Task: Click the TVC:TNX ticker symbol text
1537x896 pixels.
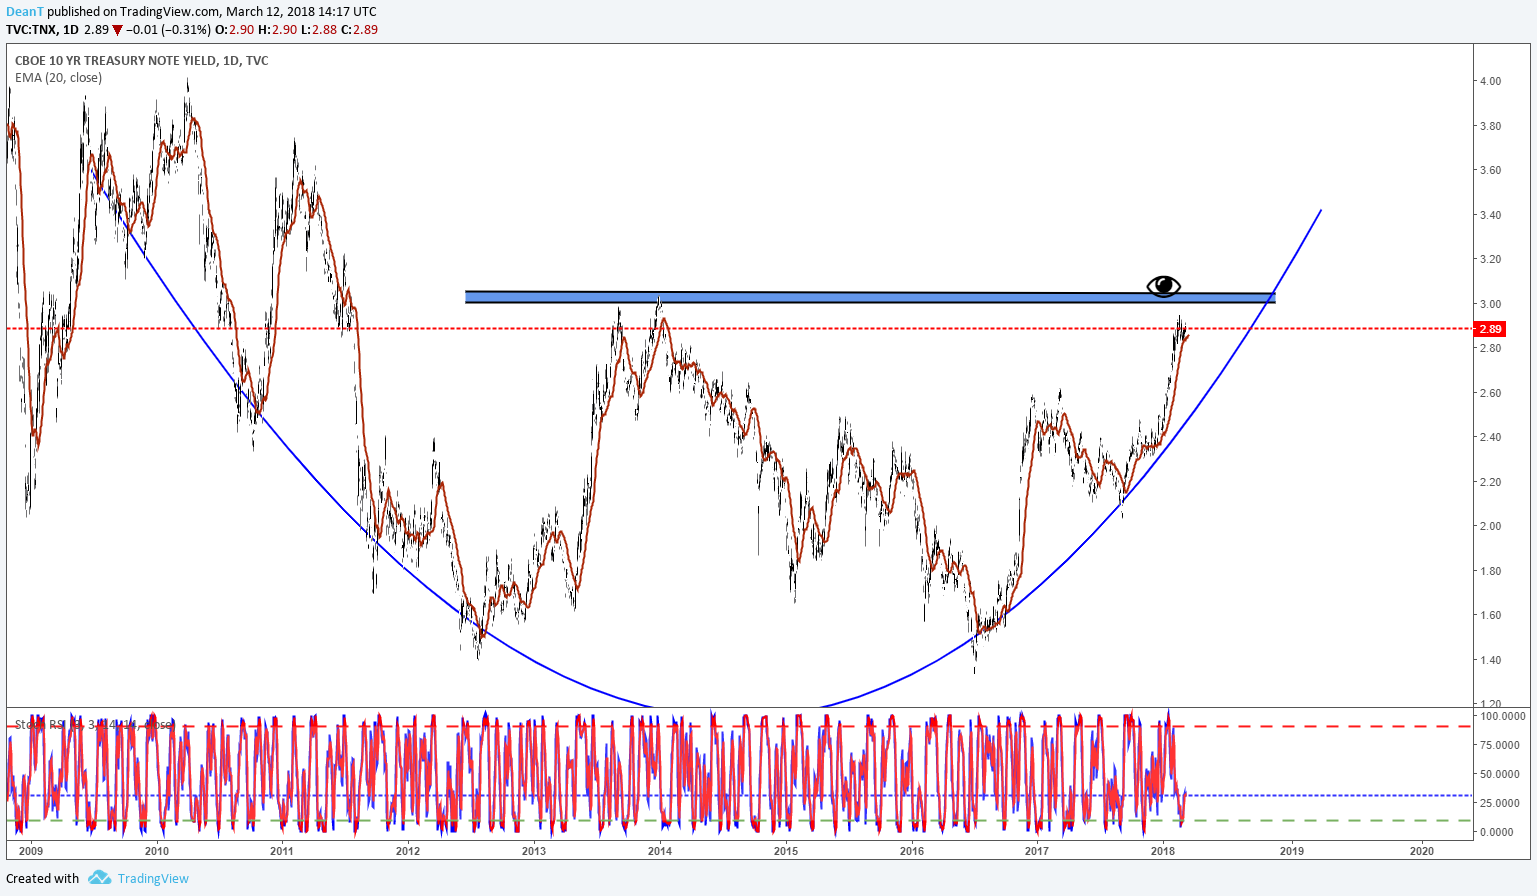Action: point(31,30)
